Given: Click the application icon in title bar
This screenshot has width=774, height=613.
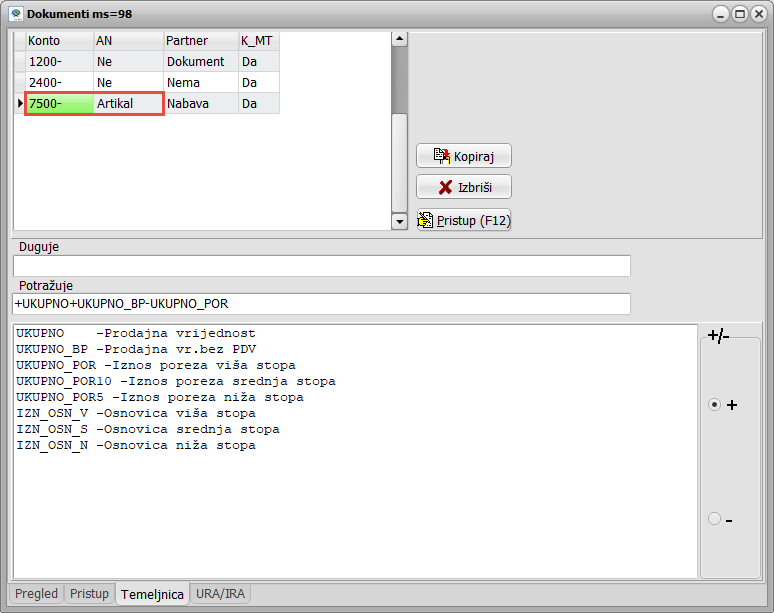Looking at the screenshot, I should click(15, 14).
